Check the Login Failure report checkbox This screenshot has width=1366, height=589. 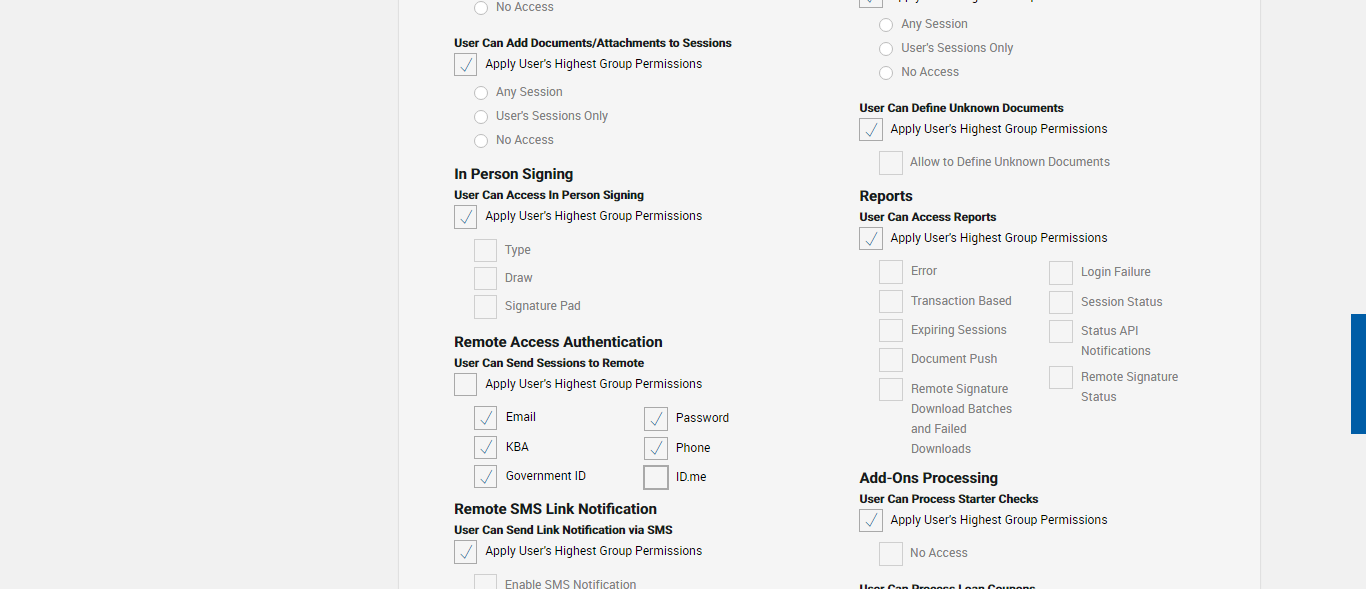[1061, 273]
